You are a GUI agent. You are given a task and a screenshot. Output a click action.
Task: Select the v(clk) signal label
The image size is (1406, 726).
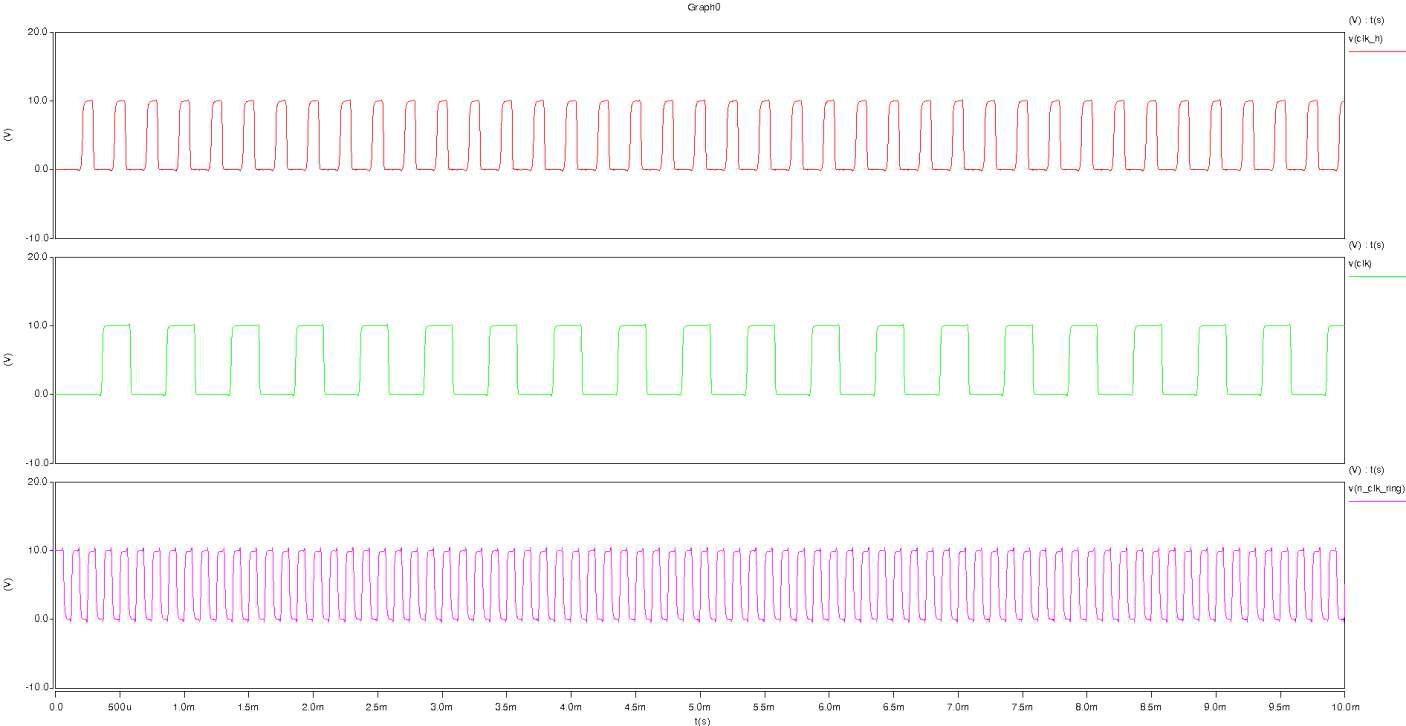(x=1362, y=264)
